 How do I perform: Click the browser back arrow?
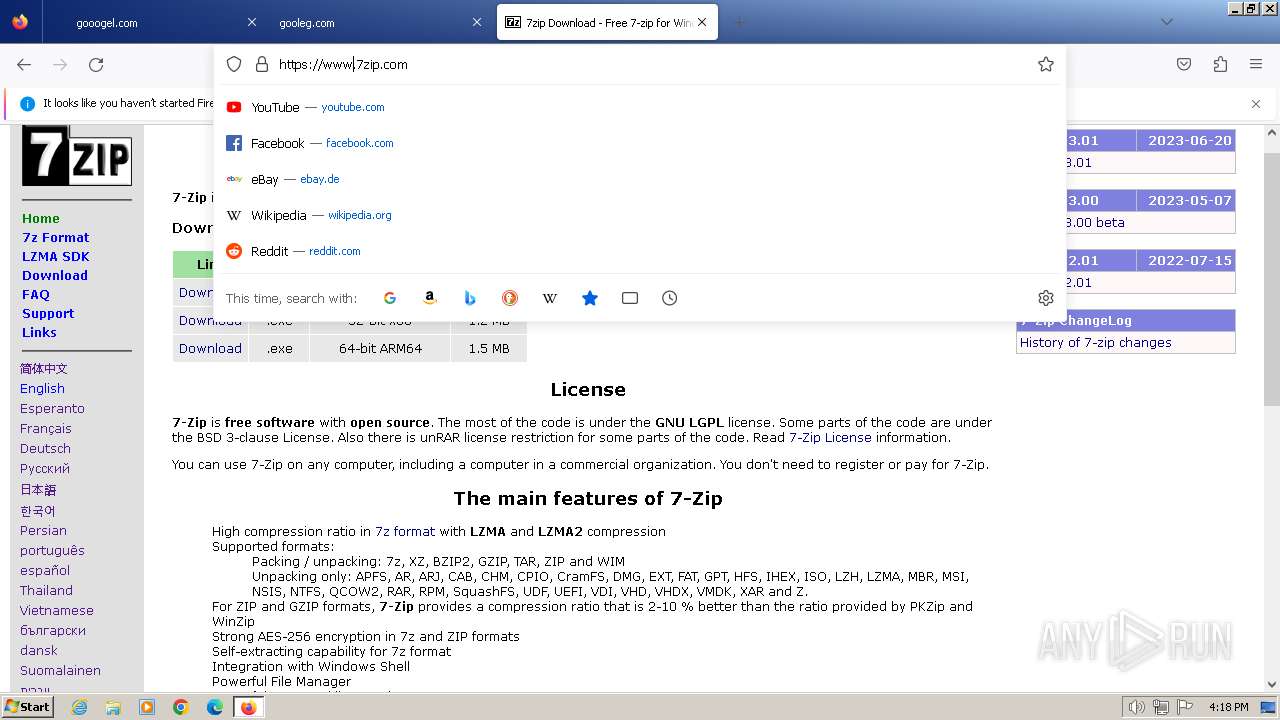point(24,64)
